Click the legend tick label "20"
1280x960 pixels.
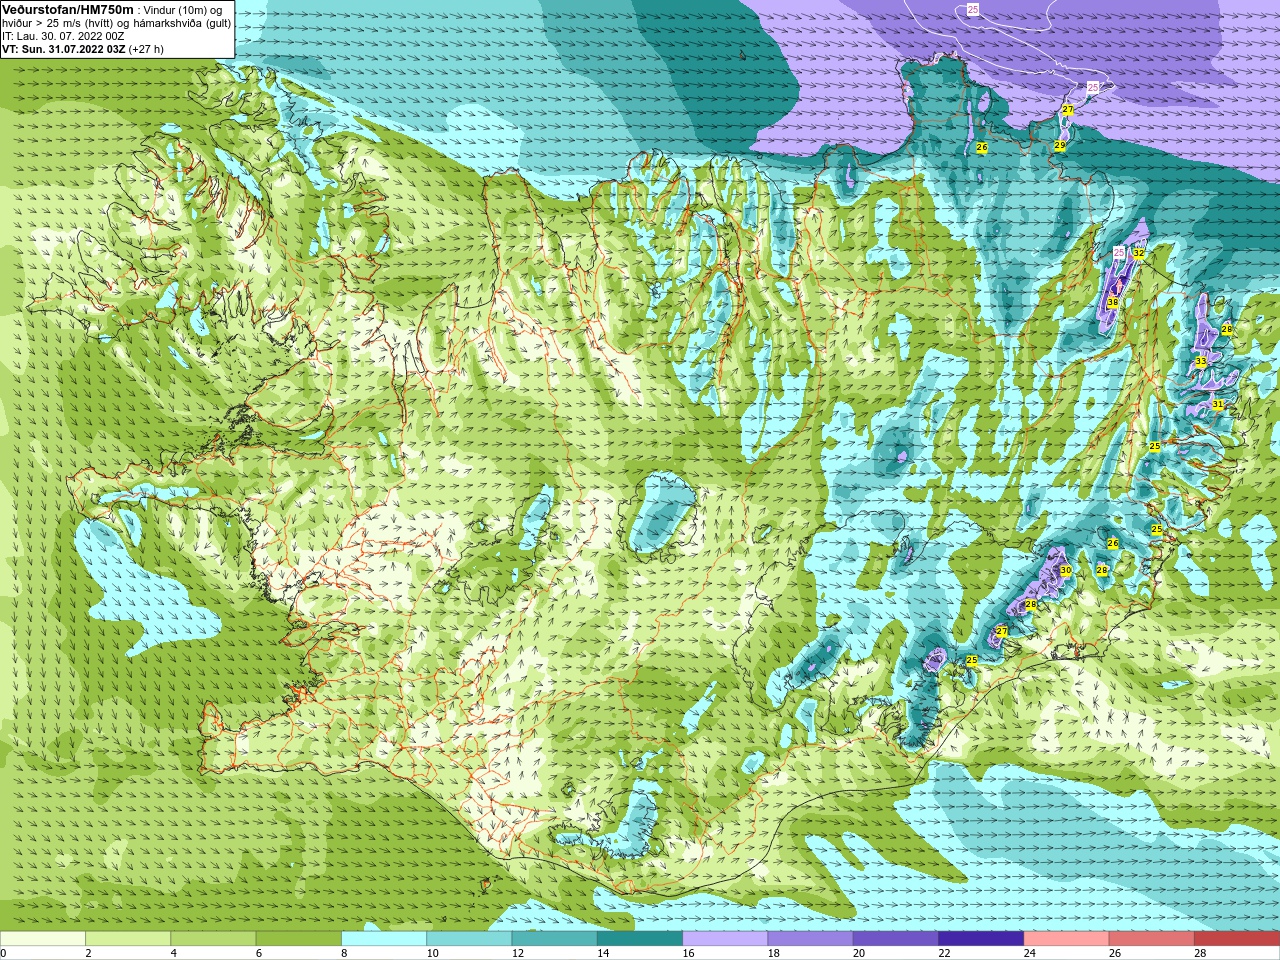[859, 953]
